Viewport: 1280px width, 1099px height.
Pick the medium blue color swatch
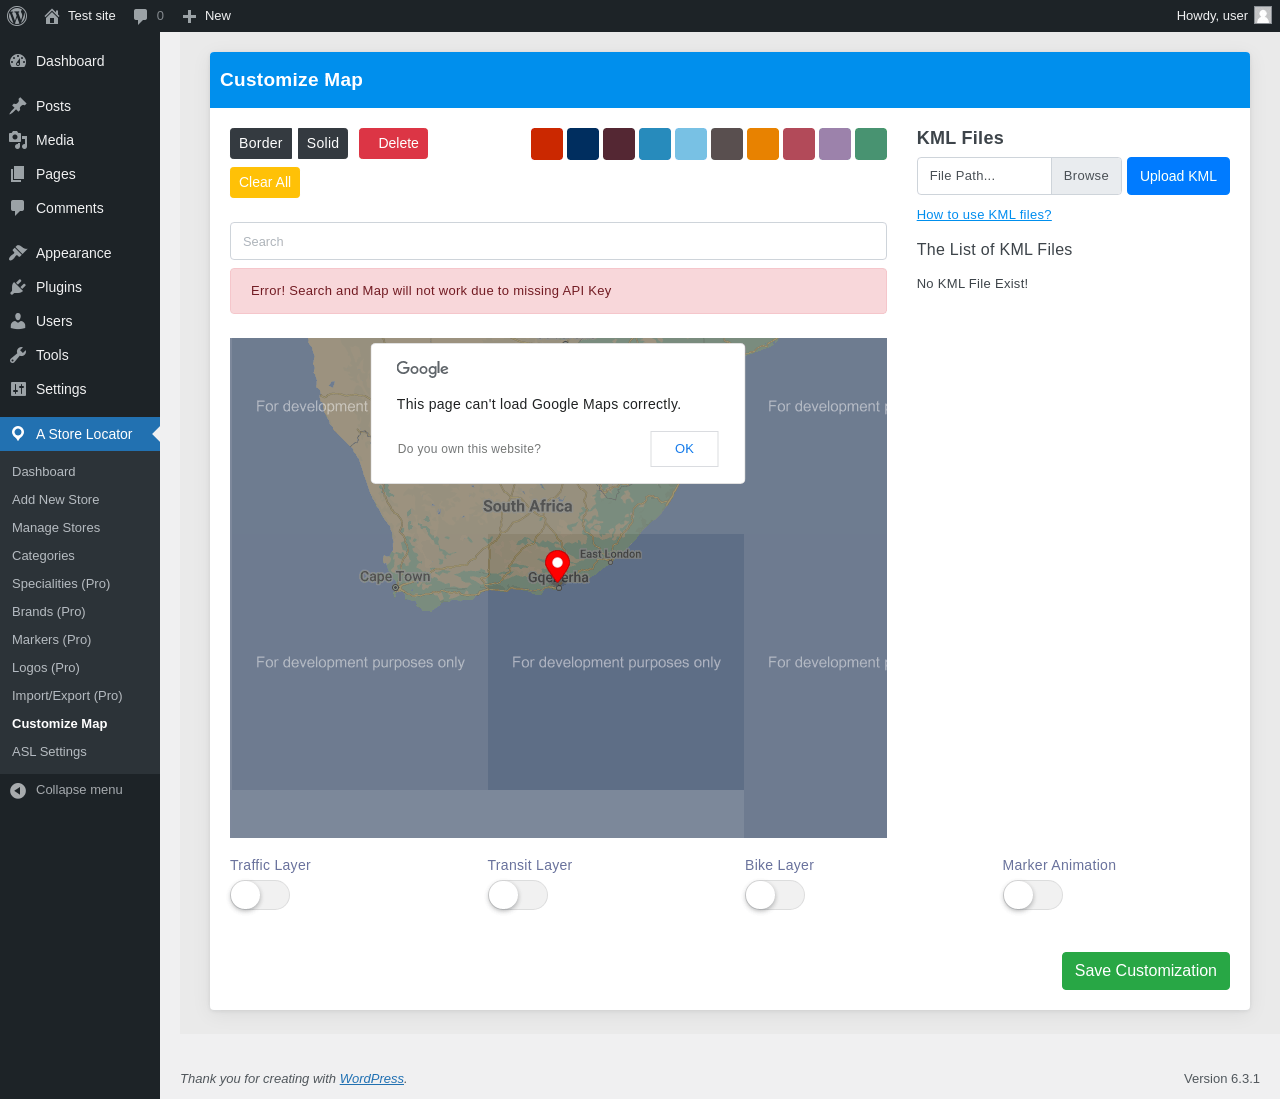(x=655, y=144)
